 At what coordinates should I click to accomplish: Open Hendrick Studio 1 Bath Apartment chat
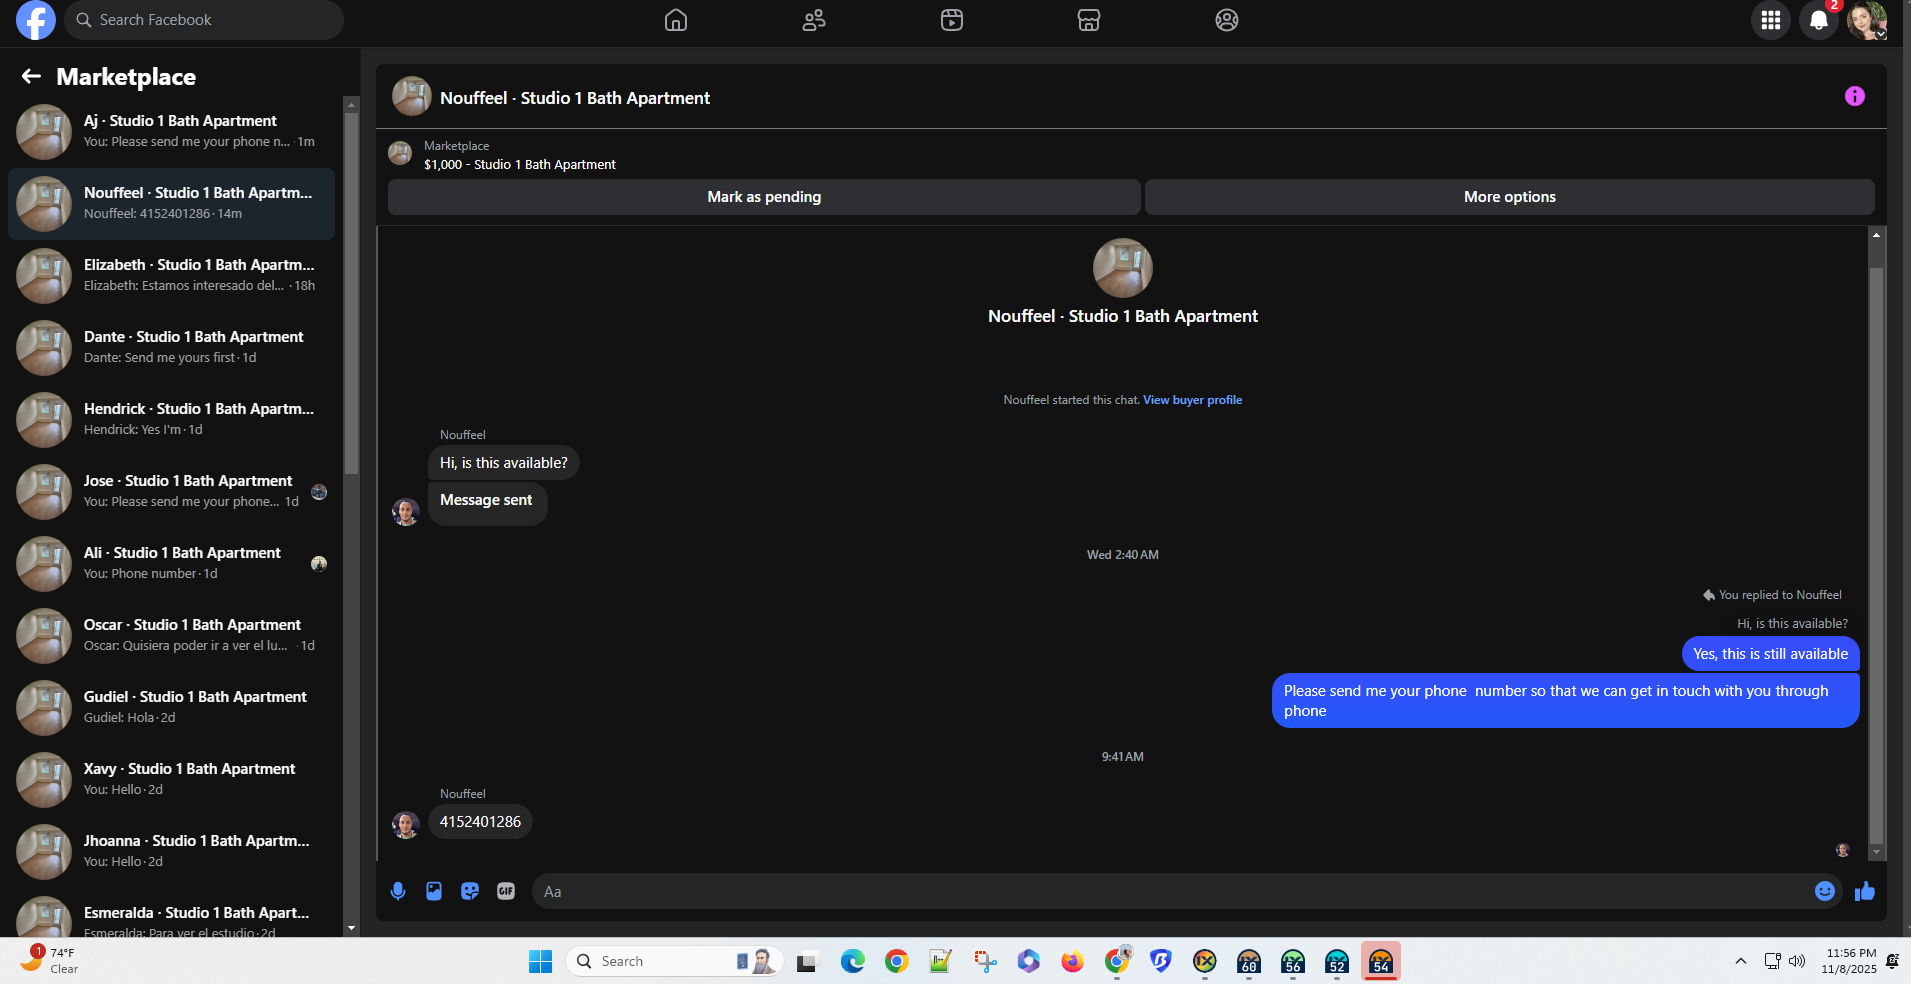172,420
